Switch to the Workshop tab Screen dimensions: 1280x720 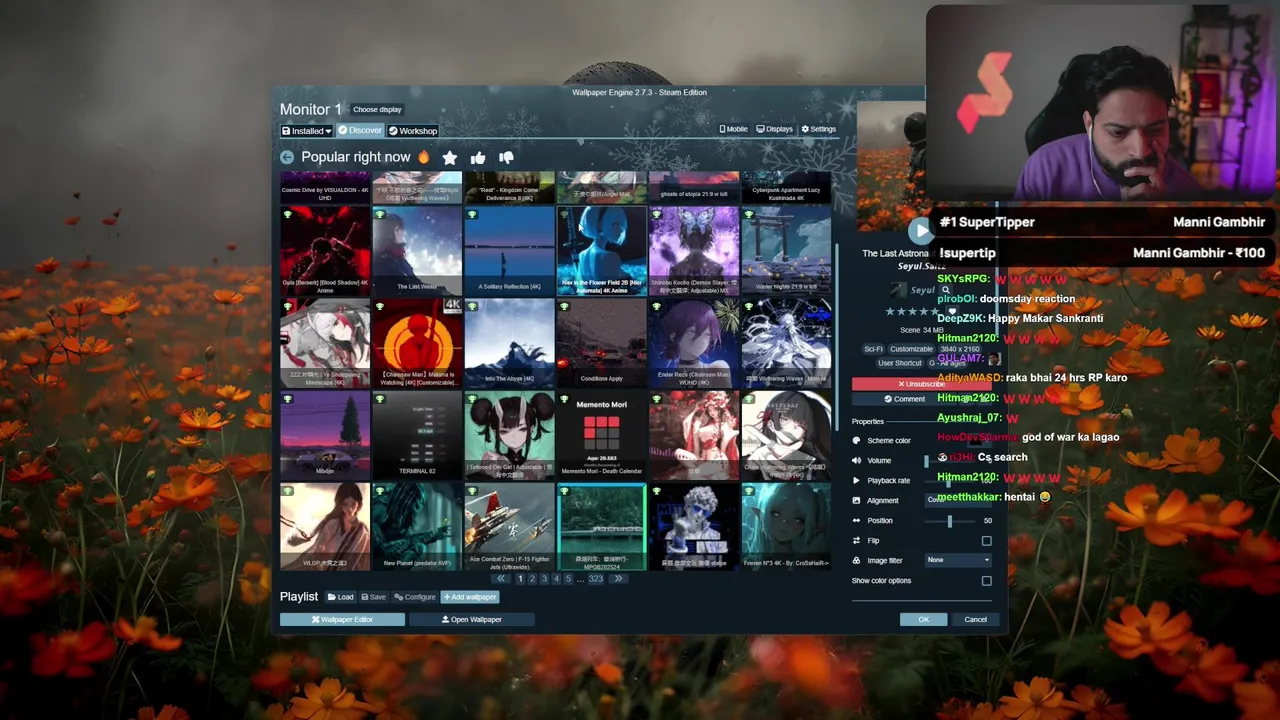click(413, 131)
